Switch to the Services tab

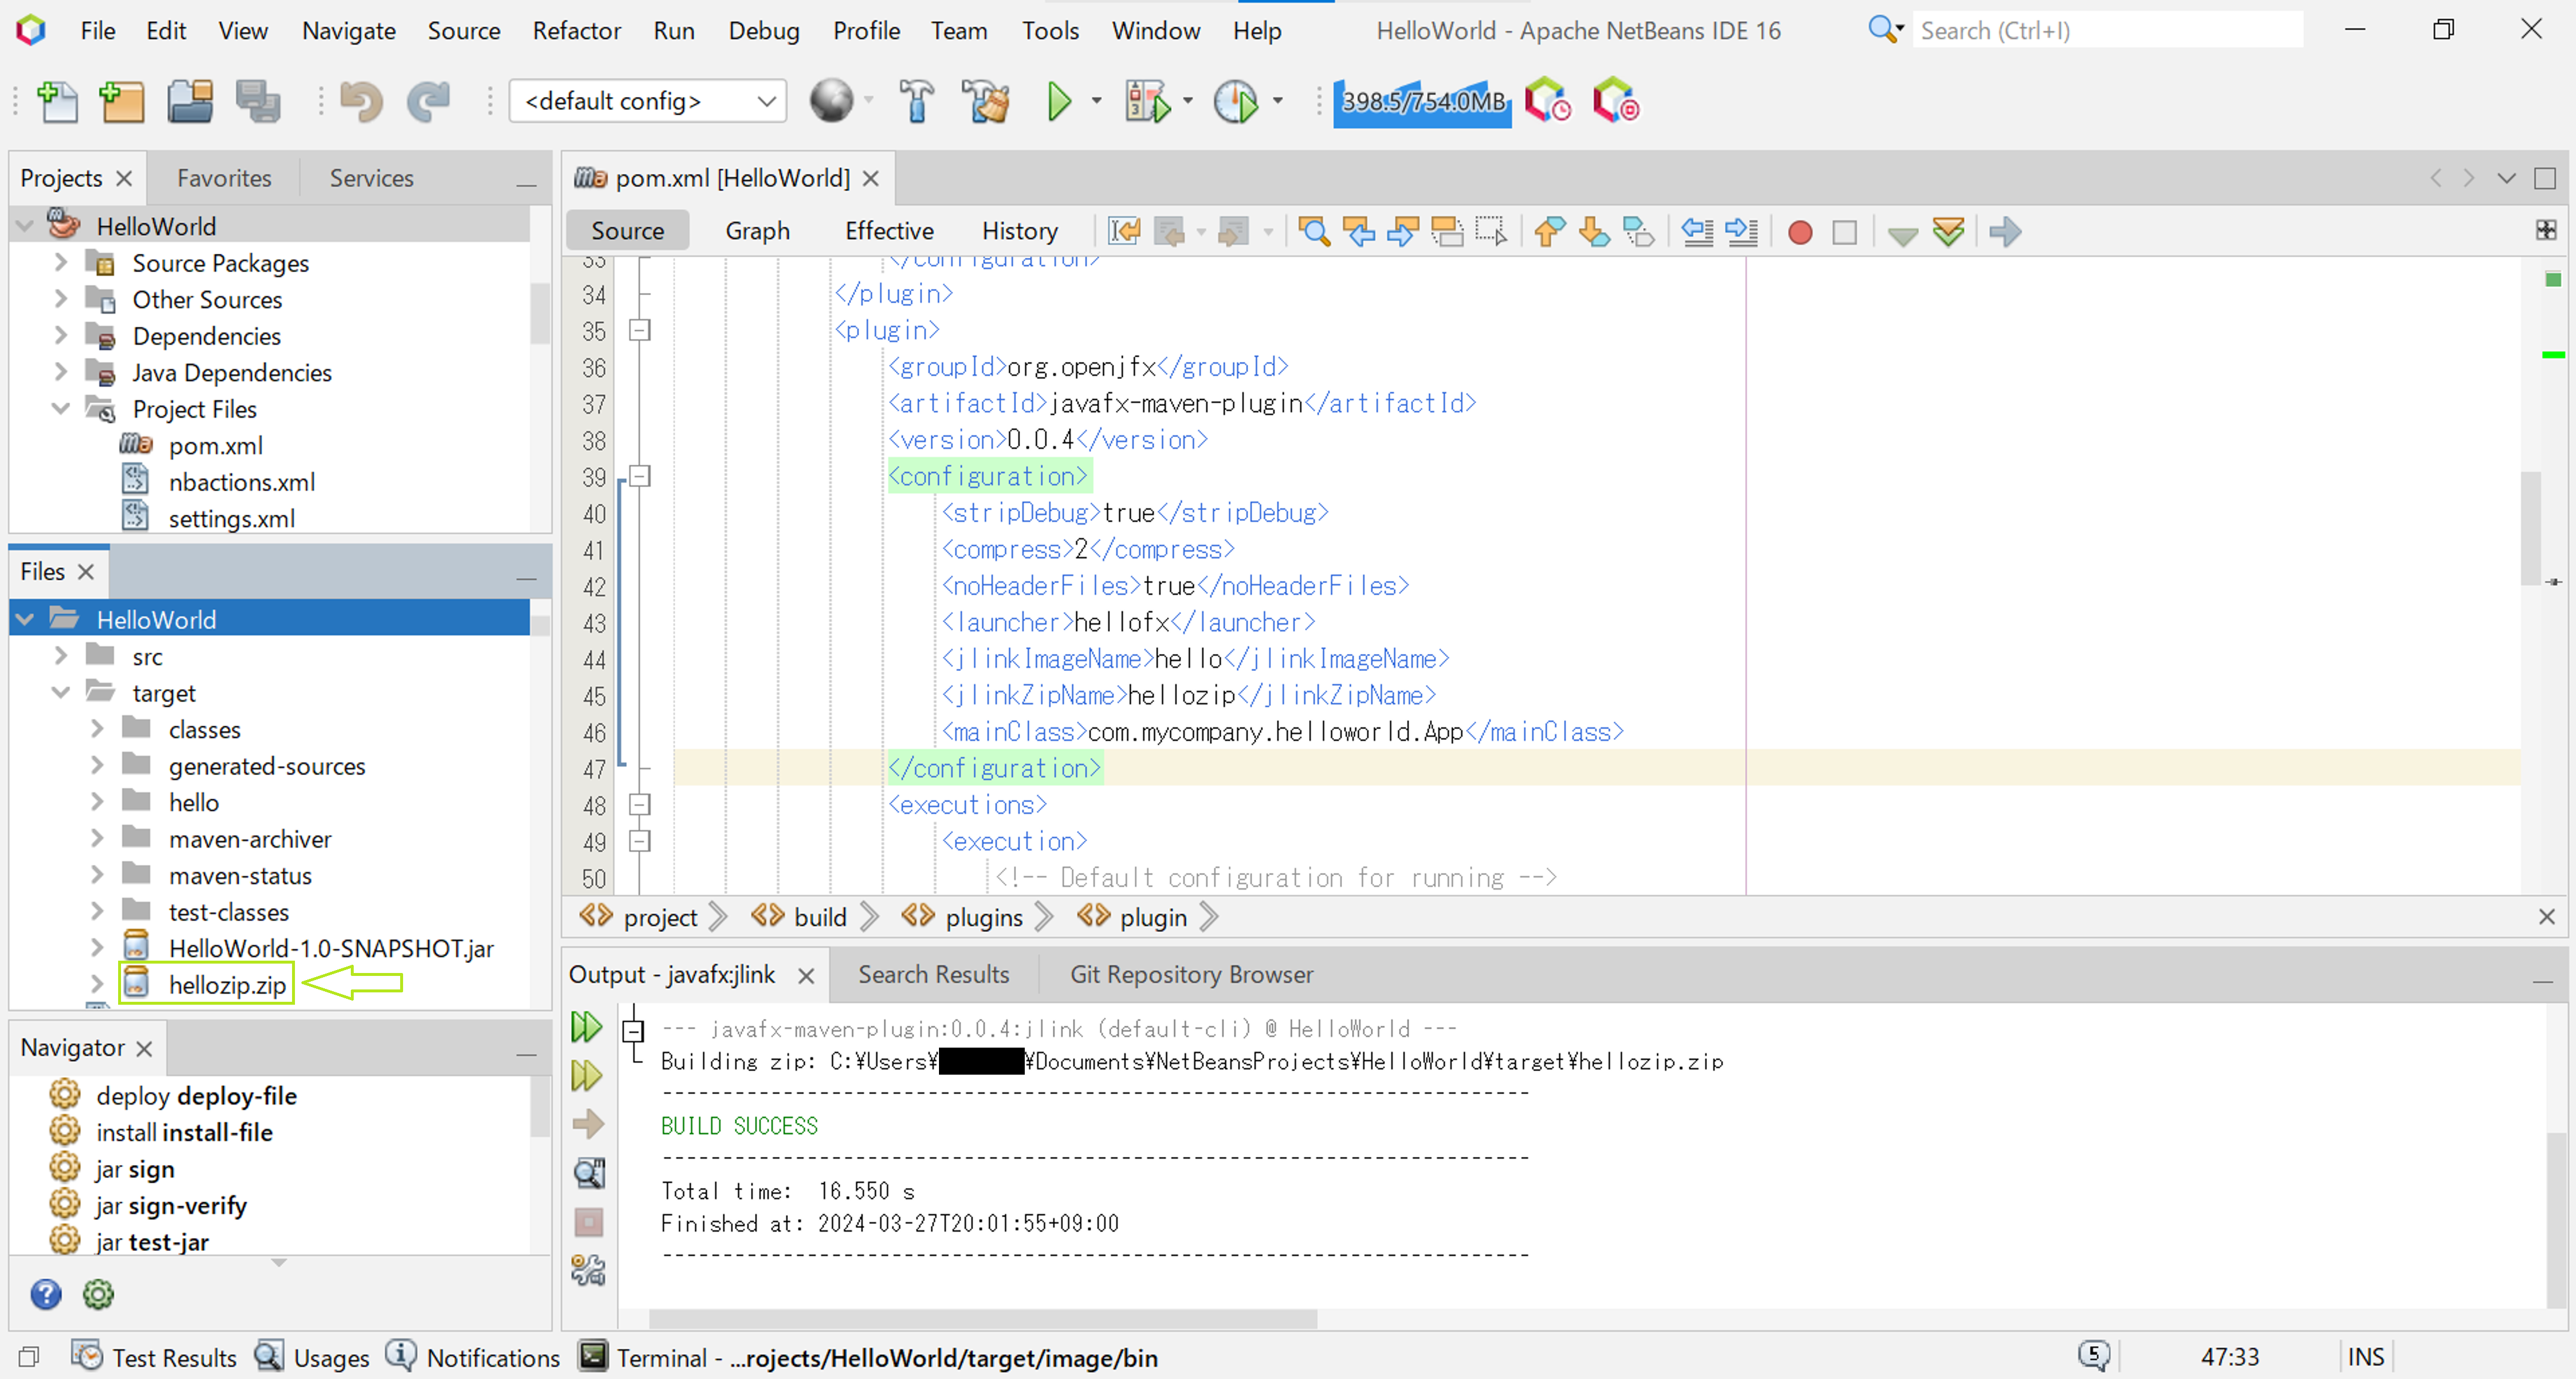(x=371, y=178)
